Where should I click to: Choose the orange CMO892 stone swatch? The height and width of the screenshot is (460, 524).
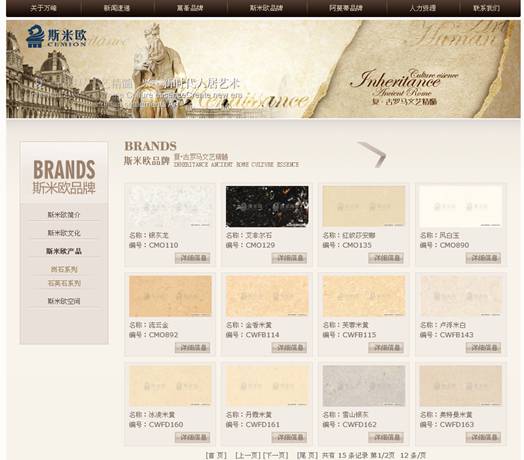pos(170,296)
